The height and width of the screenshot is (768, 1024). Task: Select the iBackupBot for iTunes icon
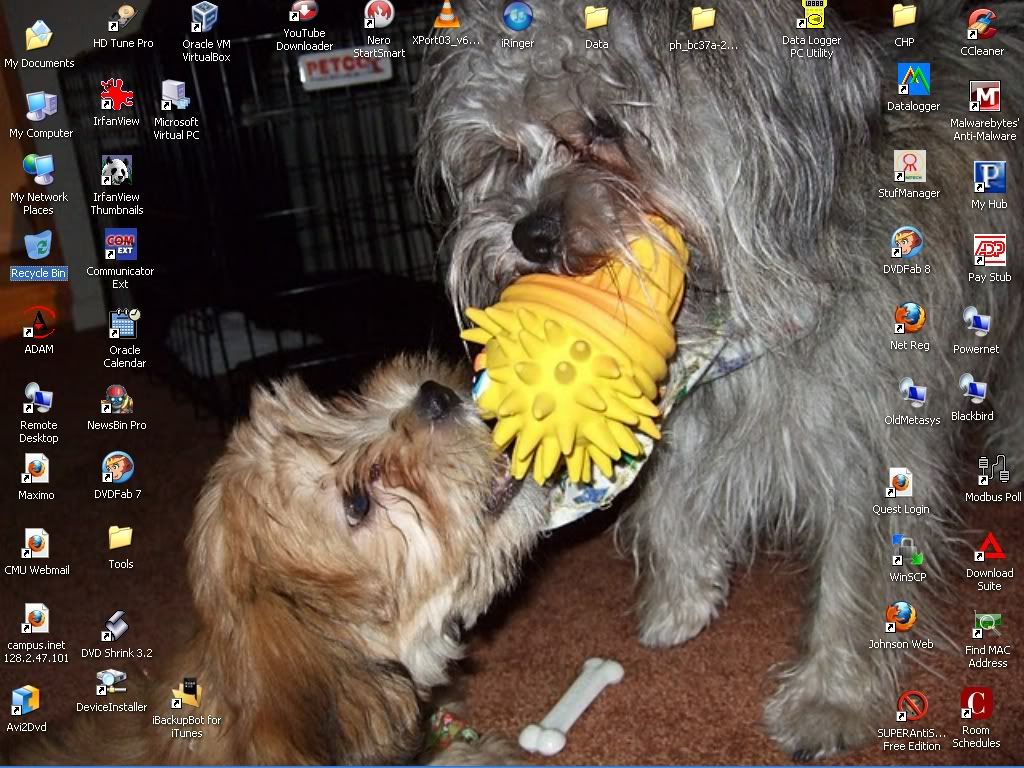tap(186, 693)
